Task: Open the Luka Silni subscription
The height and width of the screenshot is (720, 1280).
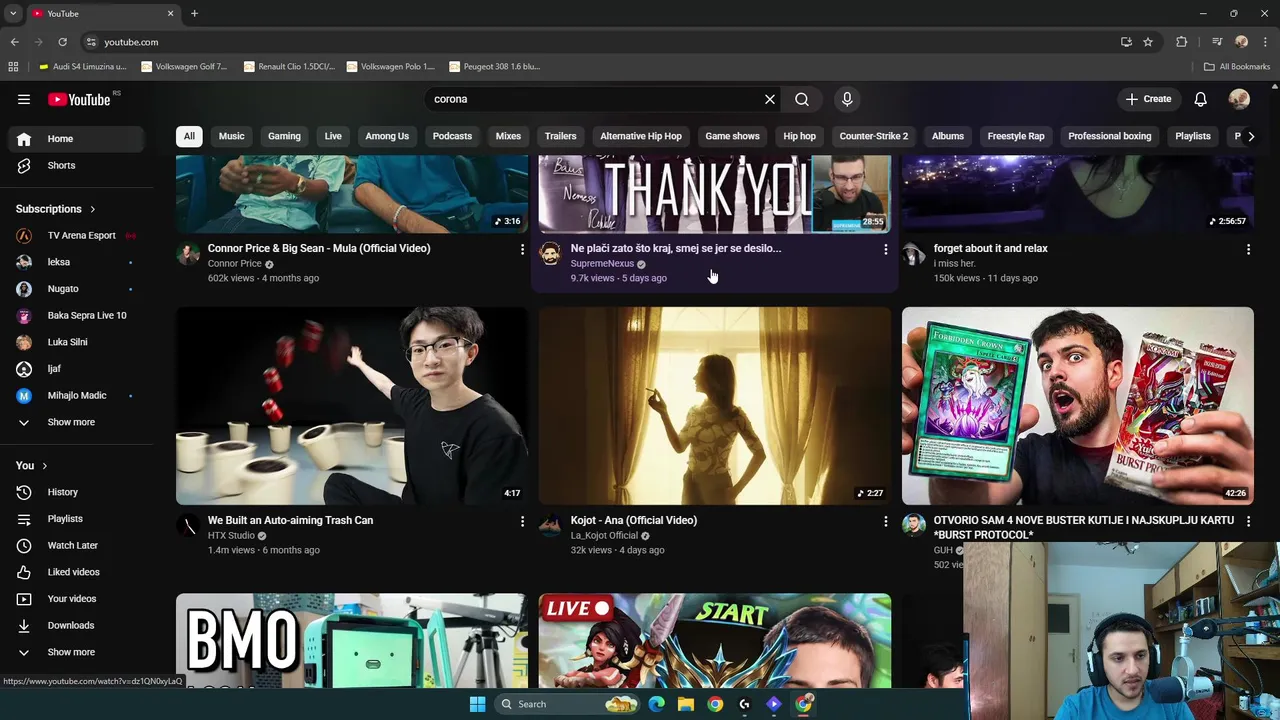Action: (x=77, y=342)
